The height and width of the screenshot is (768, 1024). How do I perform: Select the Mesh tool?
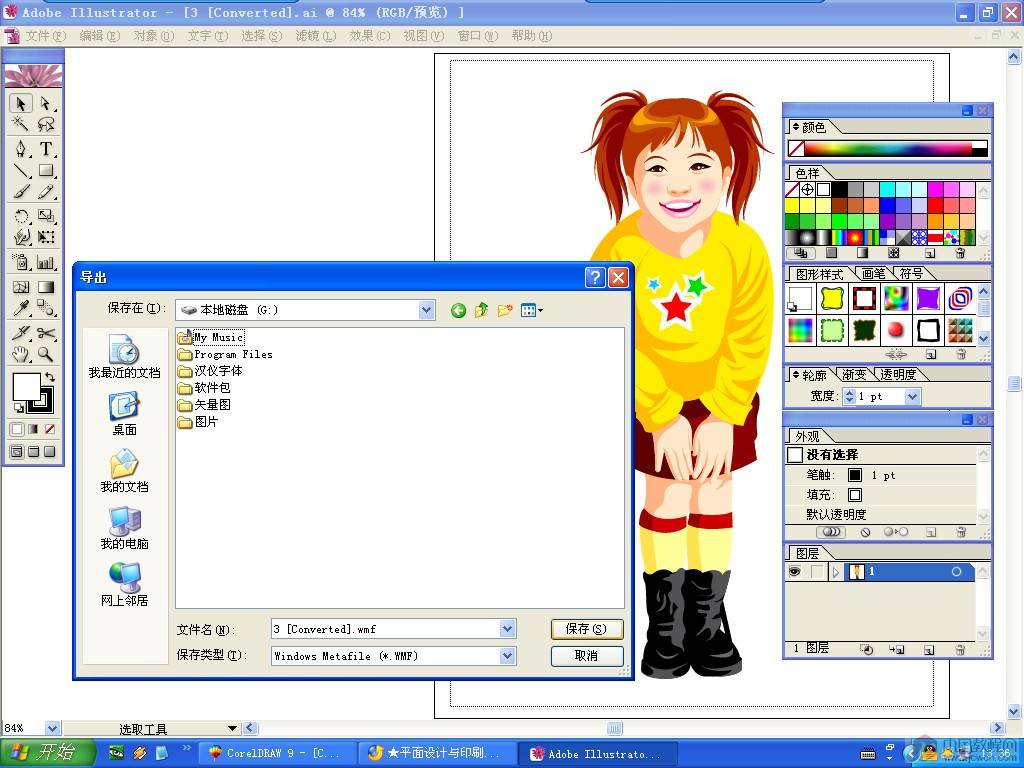click(21, 287)
